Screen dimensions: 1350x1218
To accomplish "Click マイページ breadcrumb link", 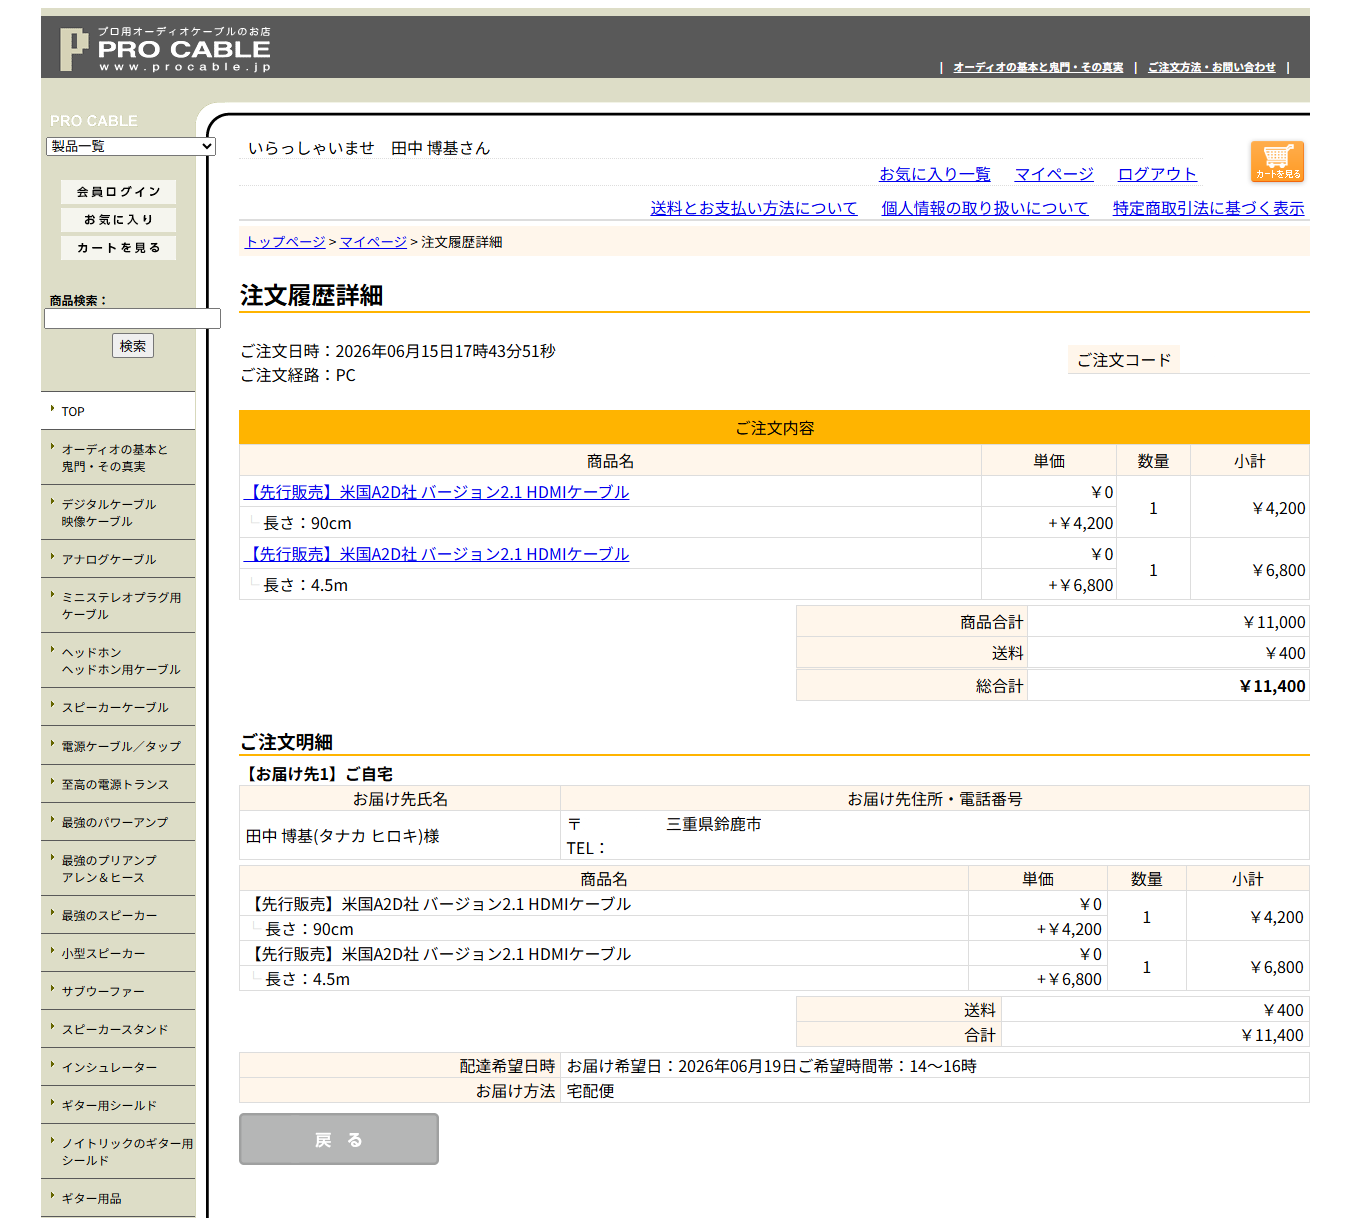I will (x=373, y=242).
